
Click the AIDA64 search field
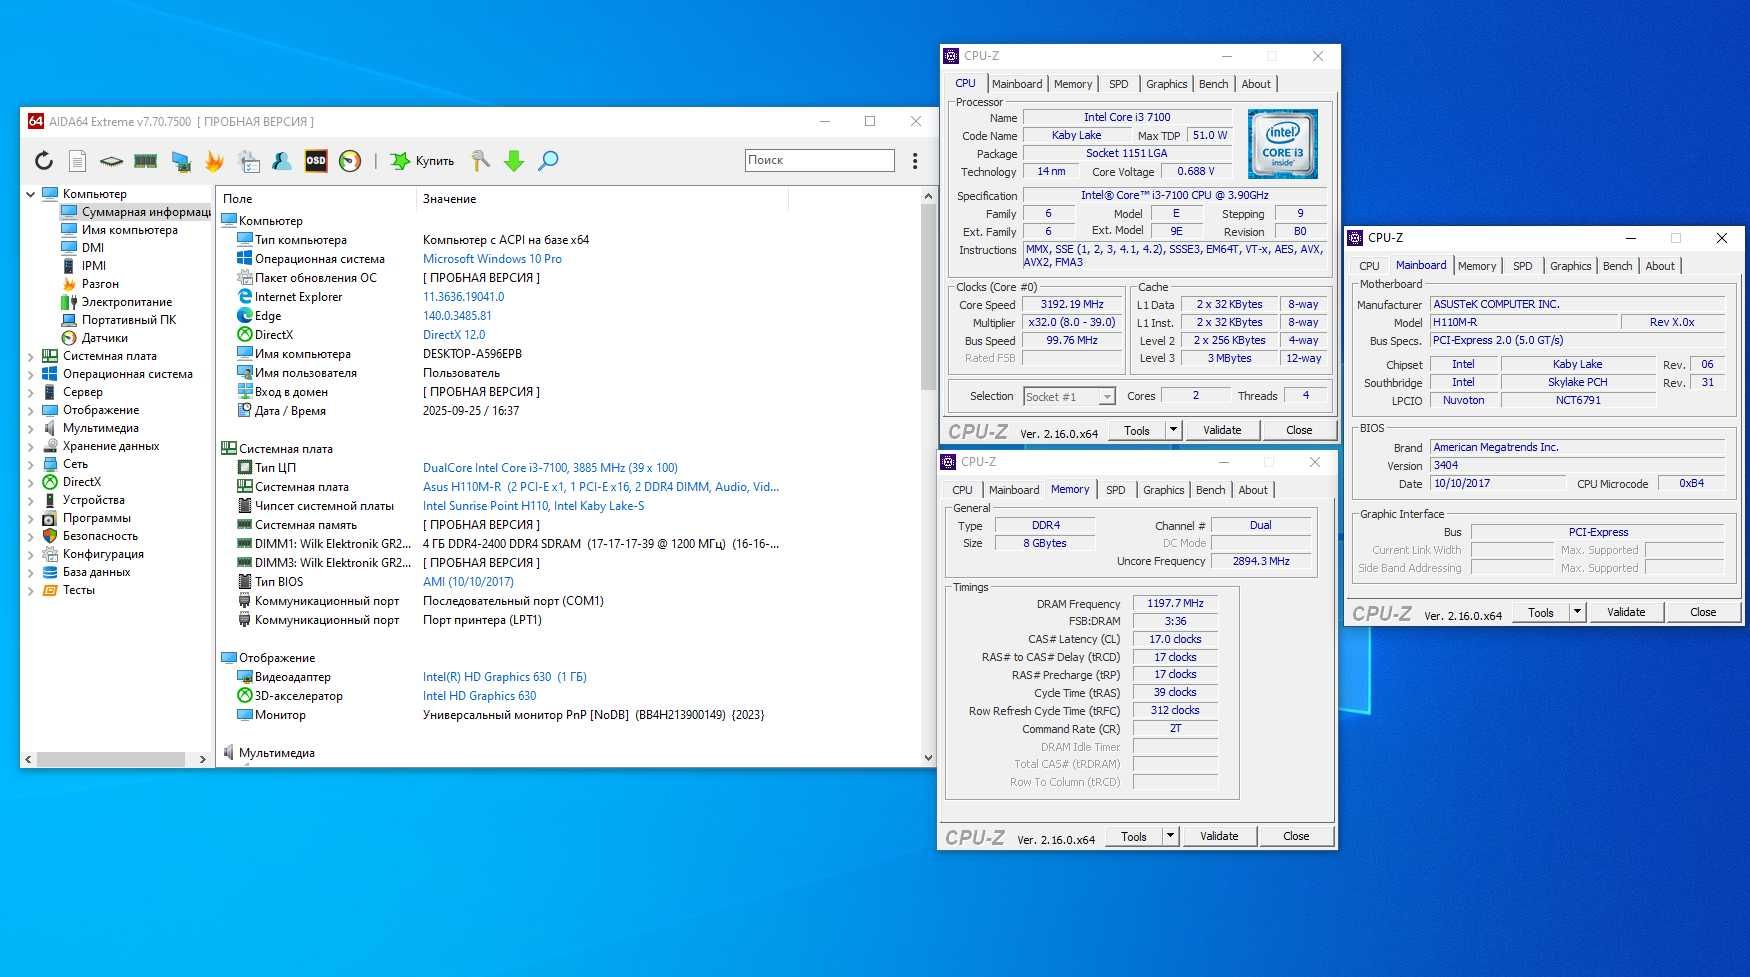[x=820, y=160]
